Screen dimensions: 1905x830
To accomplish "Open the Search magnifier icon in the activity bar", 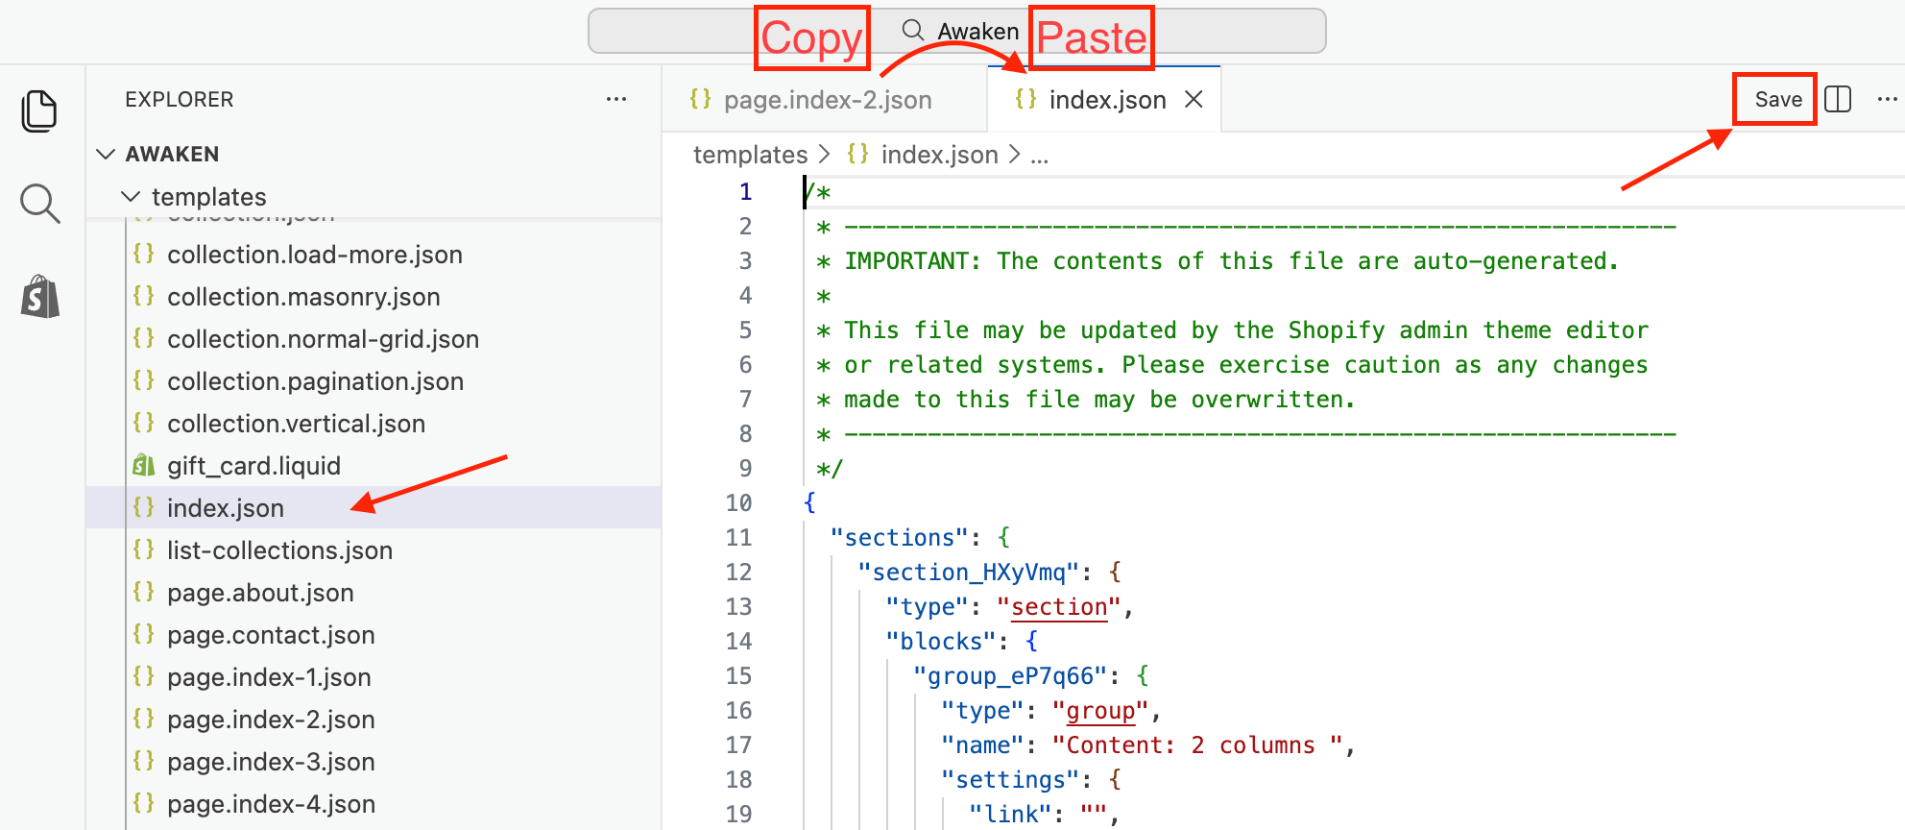I will coord(40,204).
